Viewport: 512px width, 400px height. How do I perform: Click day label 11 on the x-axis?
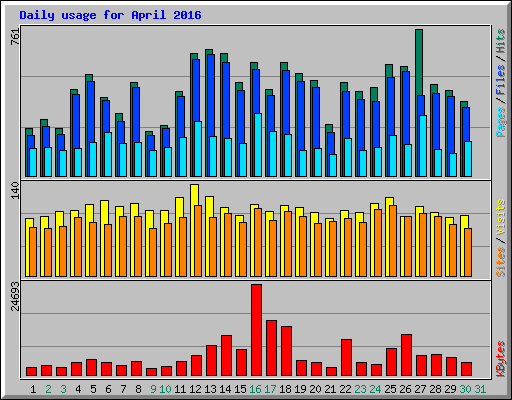(x=180, y=389)
